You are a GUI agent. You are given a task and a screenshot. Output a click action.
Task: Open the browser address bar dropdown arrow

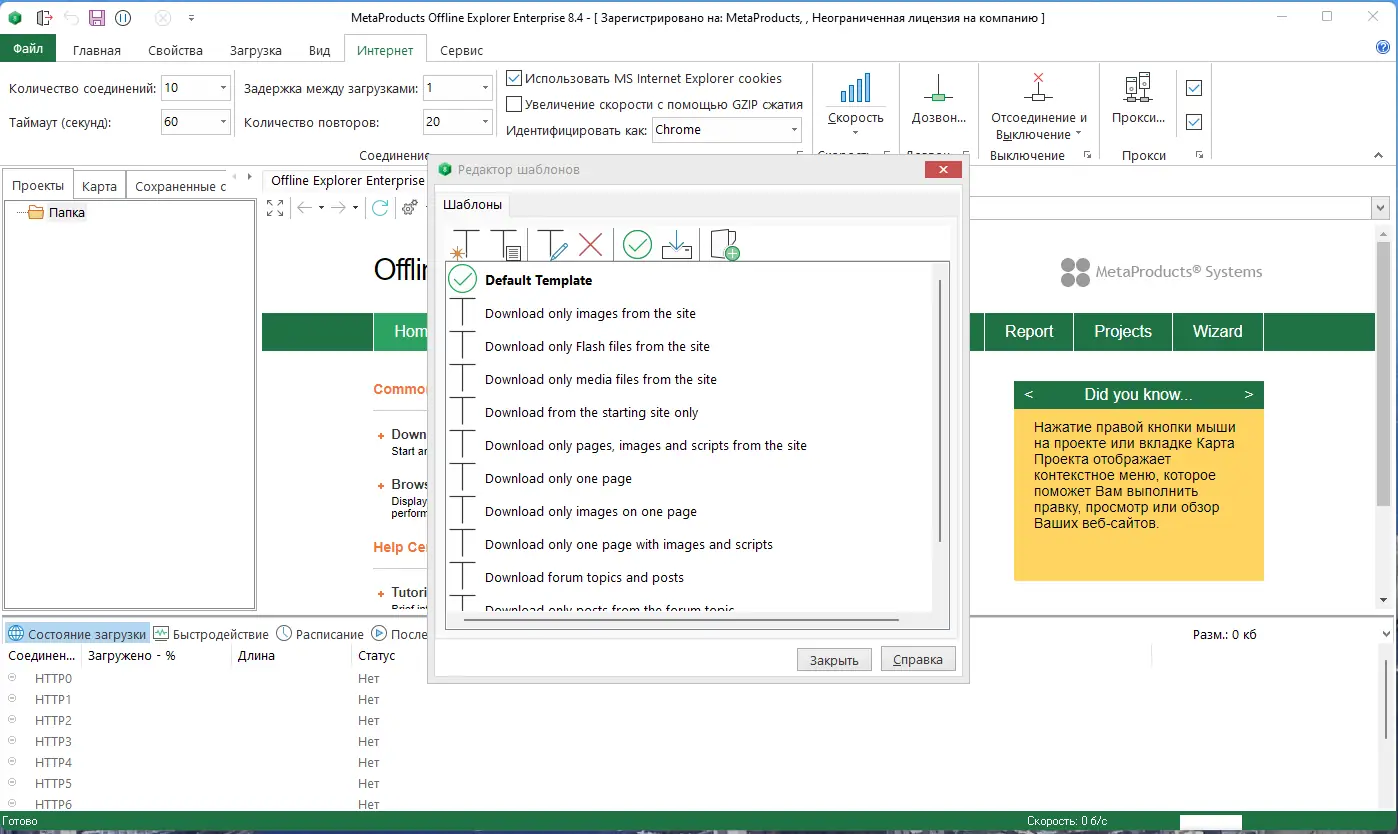(x=1381, y=207)
